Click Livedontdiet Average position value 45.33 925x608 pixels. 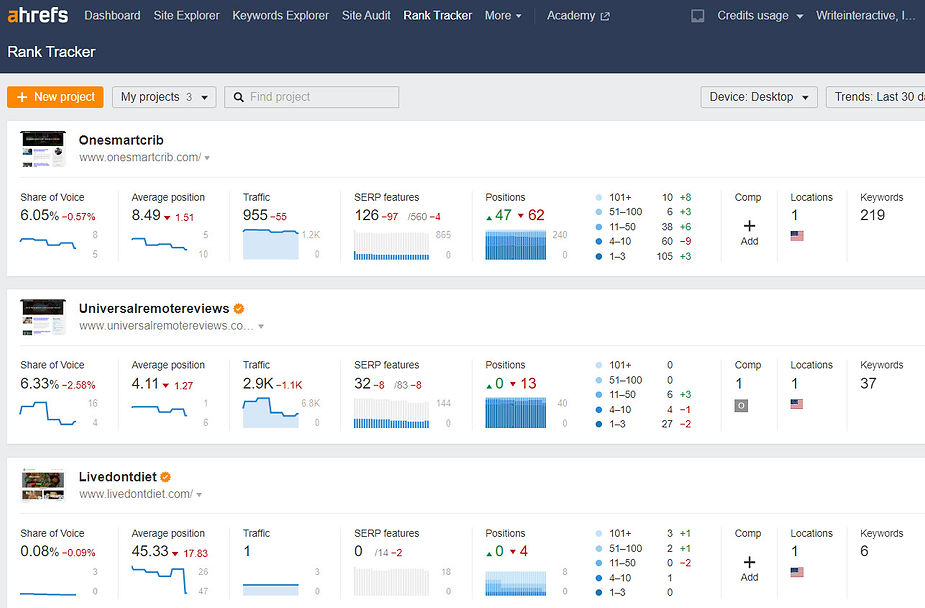[x=150, y=551]
